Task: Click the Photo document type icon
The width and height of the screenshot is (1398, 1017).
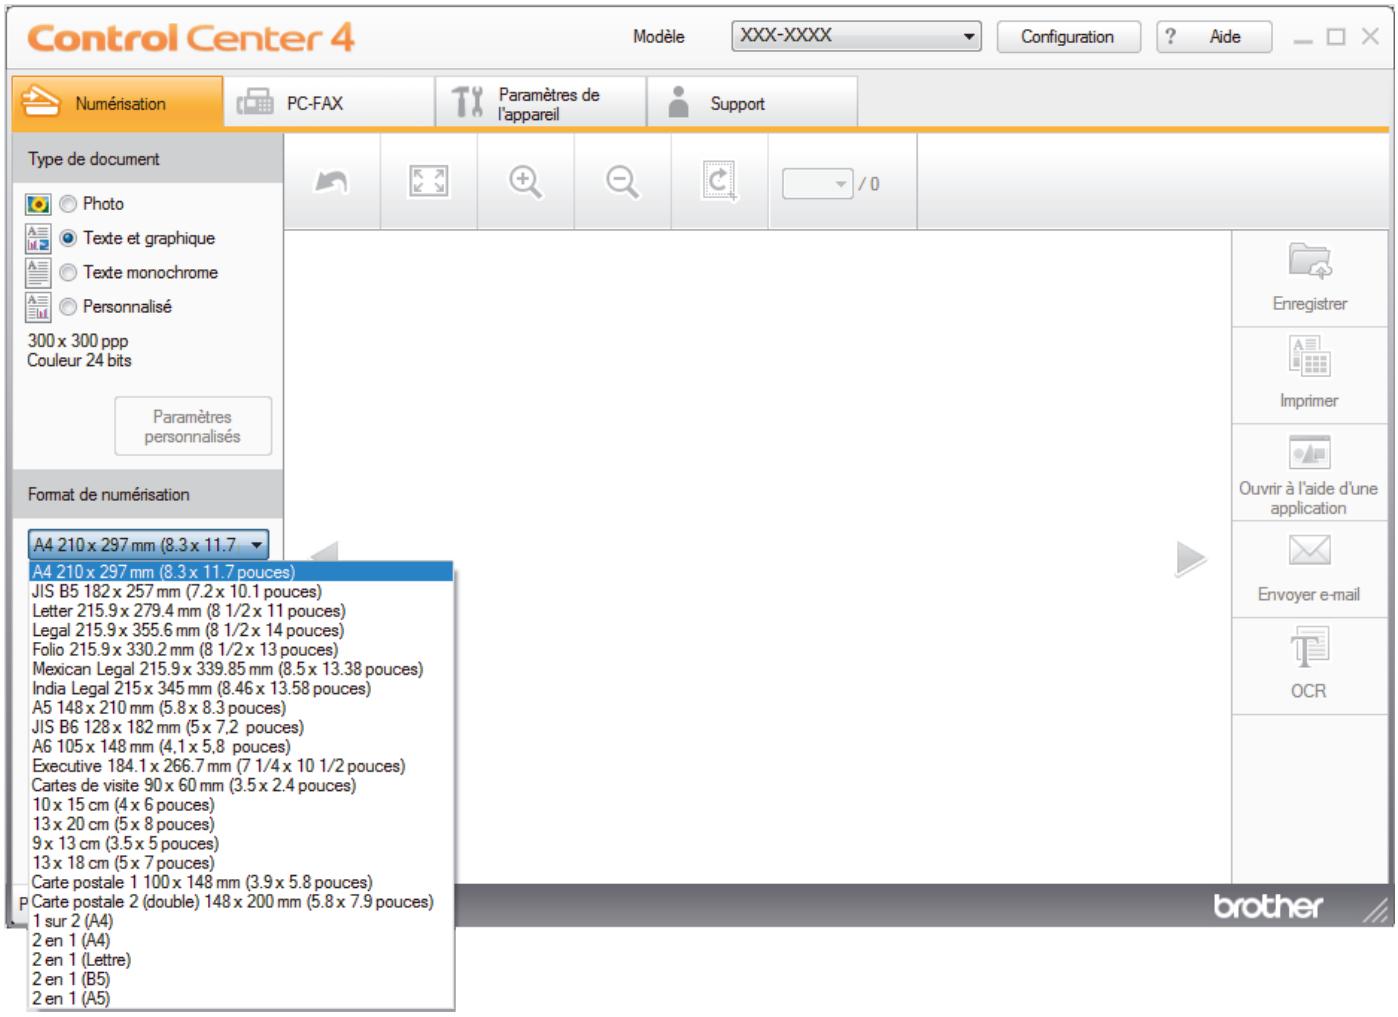Action: 38,204
